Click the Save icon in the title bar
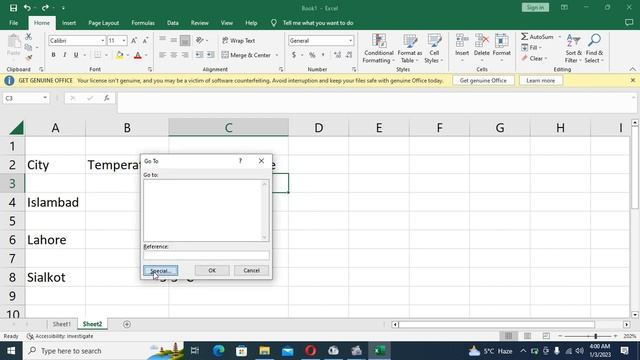Viewport: 640px width, 360px height. pyautogui.click(x=13, y=8)
